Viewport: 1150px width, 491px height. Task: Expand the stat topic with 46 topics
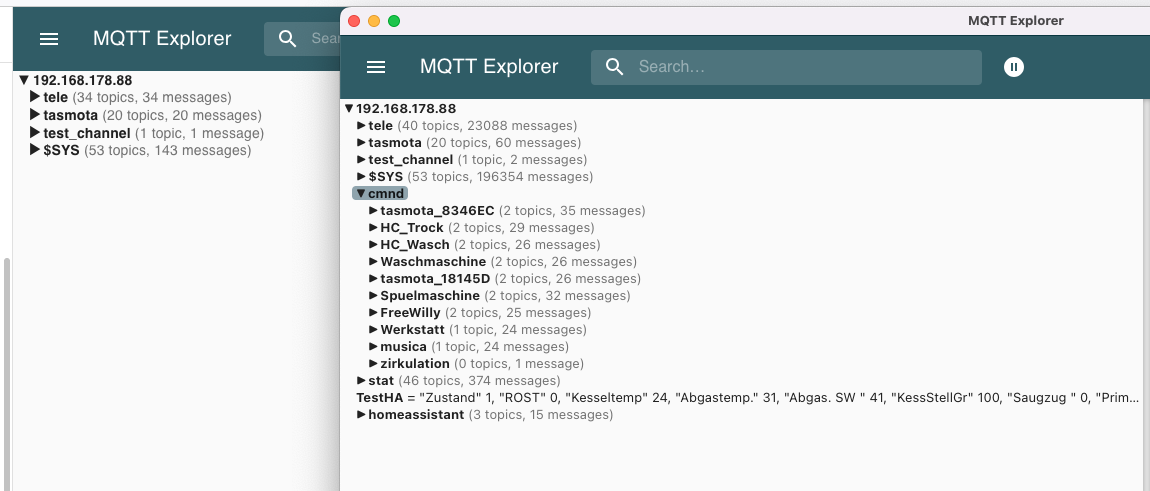point(362,381)
